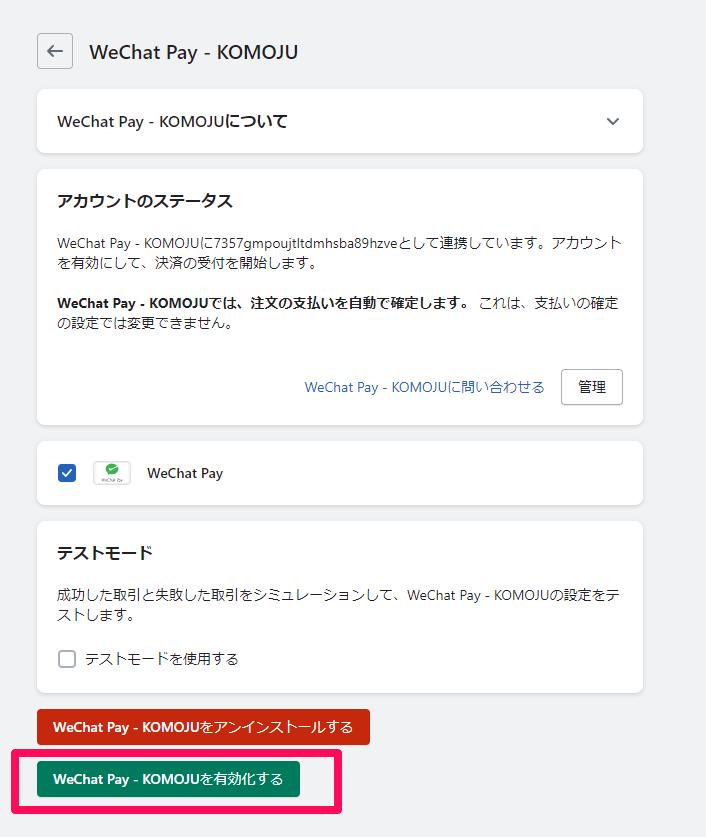Click the テストモードを使用する label text

click(x=162, y=659)
